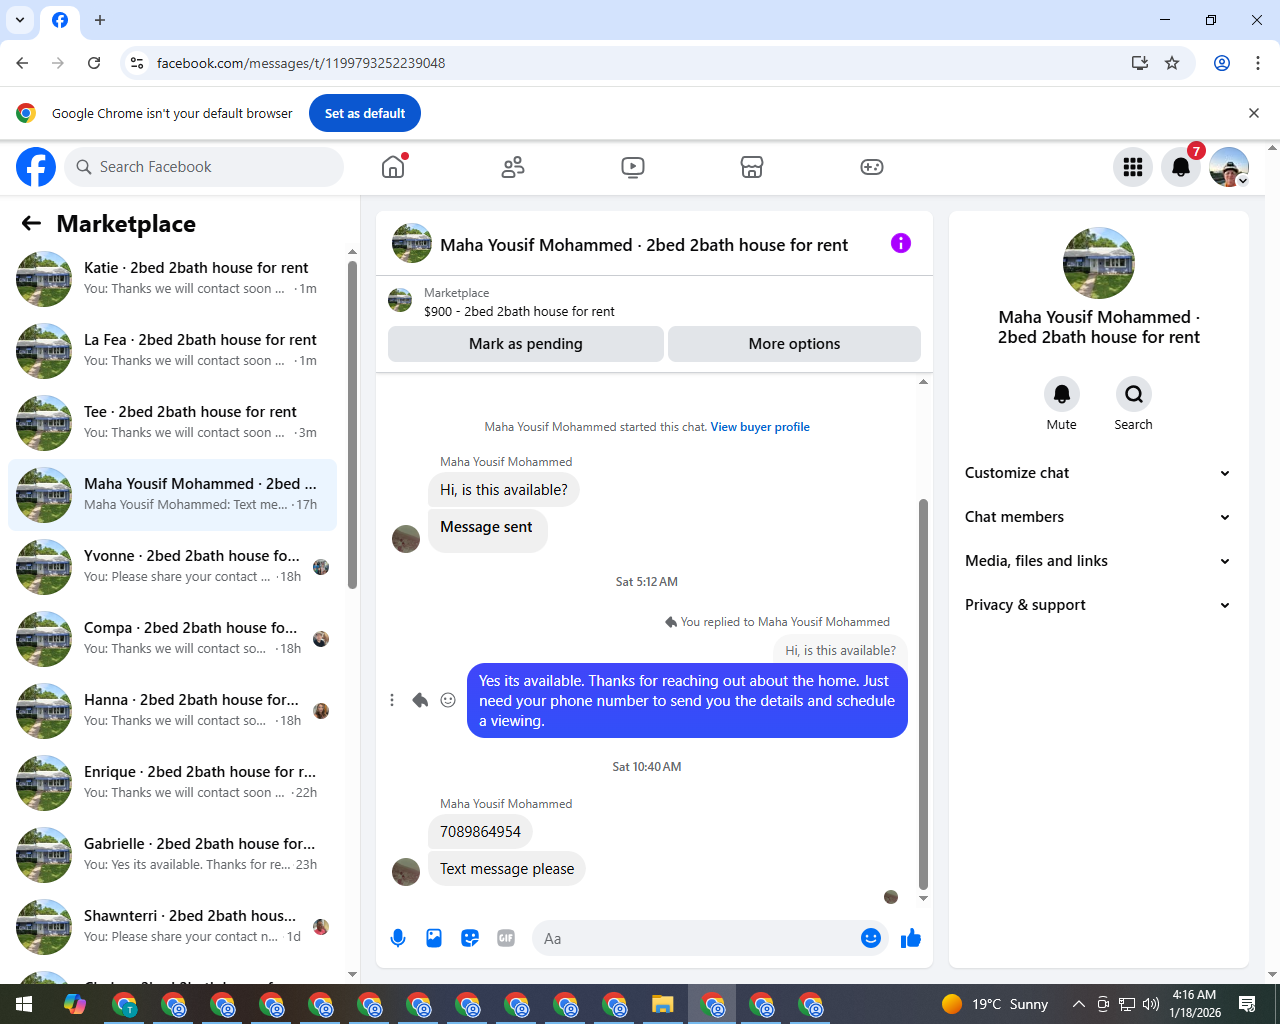Focus the Aa message input box

[697, 938]
